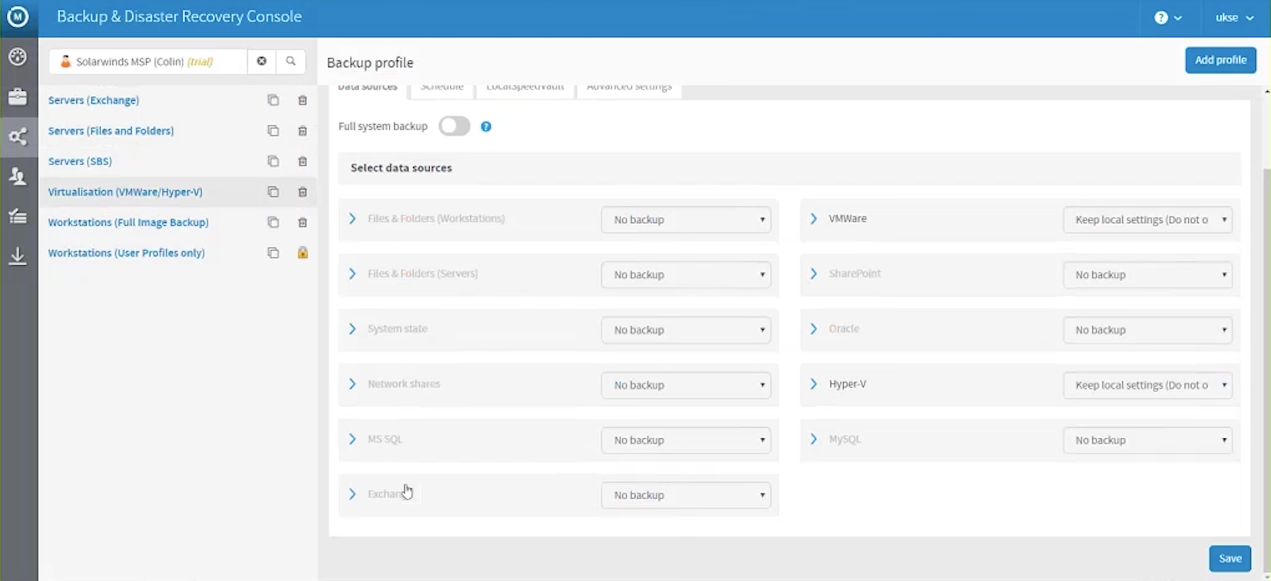This screenshot has height=581, width=1271.
Task: Open Files & Folders (Workstations) backup dropdown
Action: [686, 219]
